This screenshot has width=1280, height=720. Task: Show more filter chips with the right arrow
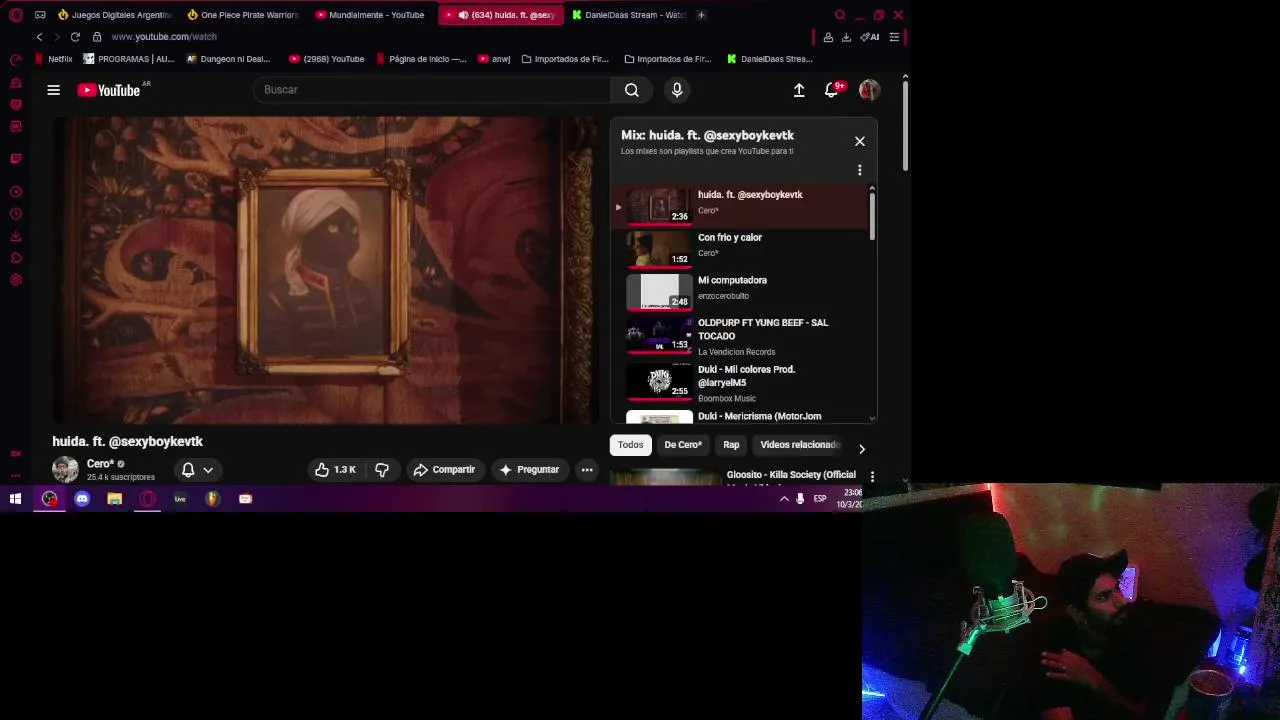coord(862,449)
